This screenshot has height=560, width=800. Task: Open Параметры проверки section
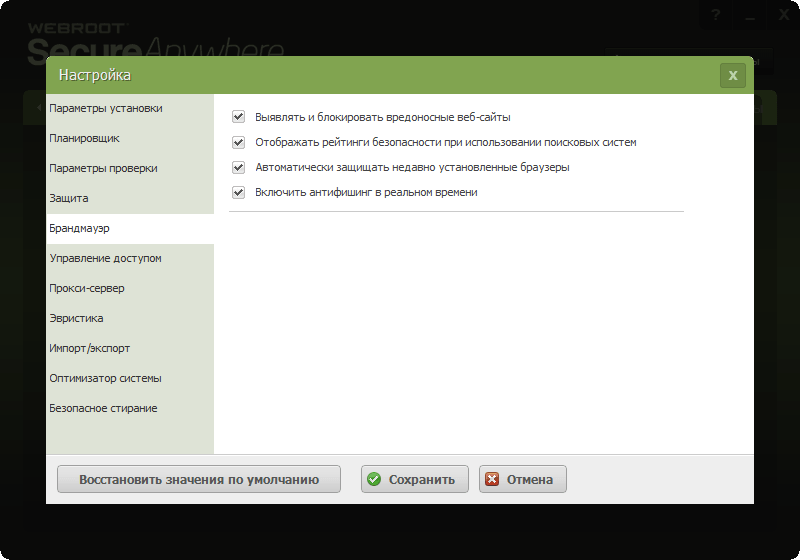(x=130, y=168)
